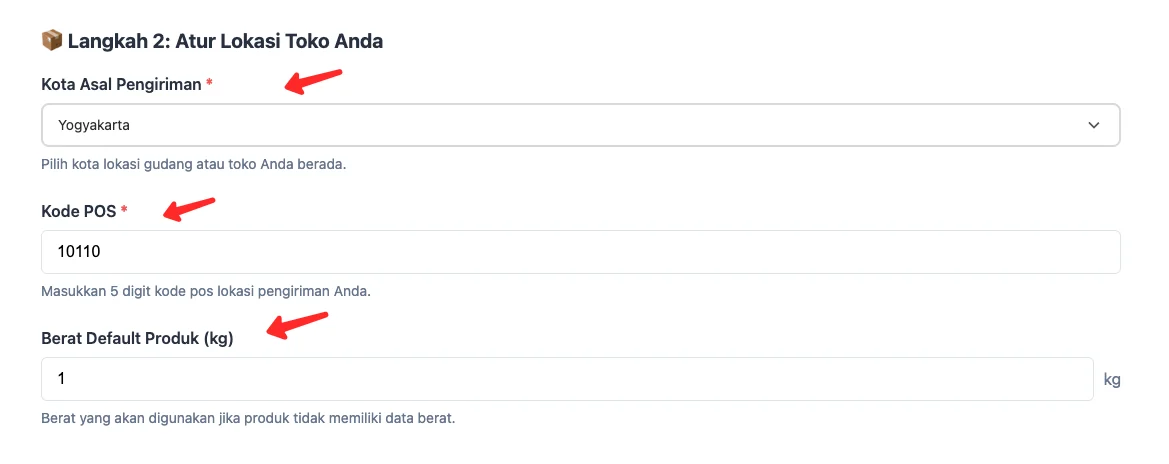Click red arrow pointing at Berat Default Produk

pyautogui.click(x=299, y=326)
